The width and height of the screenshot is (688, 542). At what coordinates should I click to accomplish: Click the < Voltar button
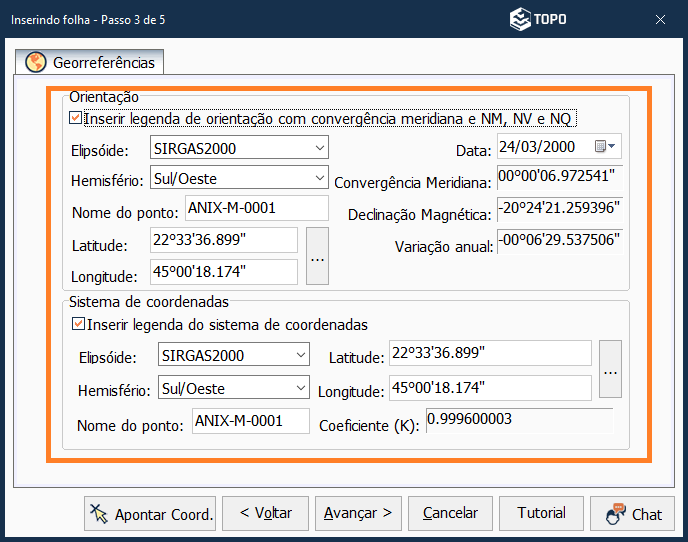pos(265,513)
